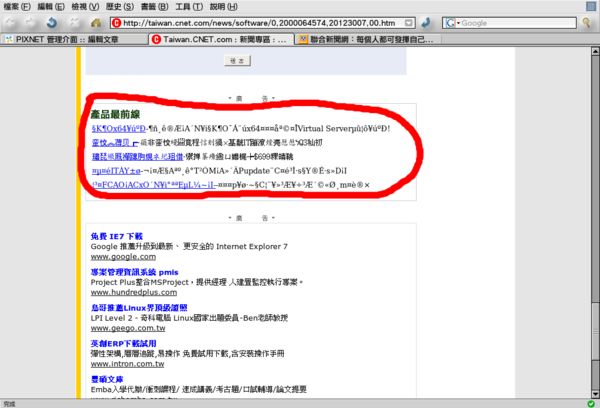Open the 鳥哥推薦Linux界頂級證照 ad link
The image size is (600, 408).
point(139,308)
